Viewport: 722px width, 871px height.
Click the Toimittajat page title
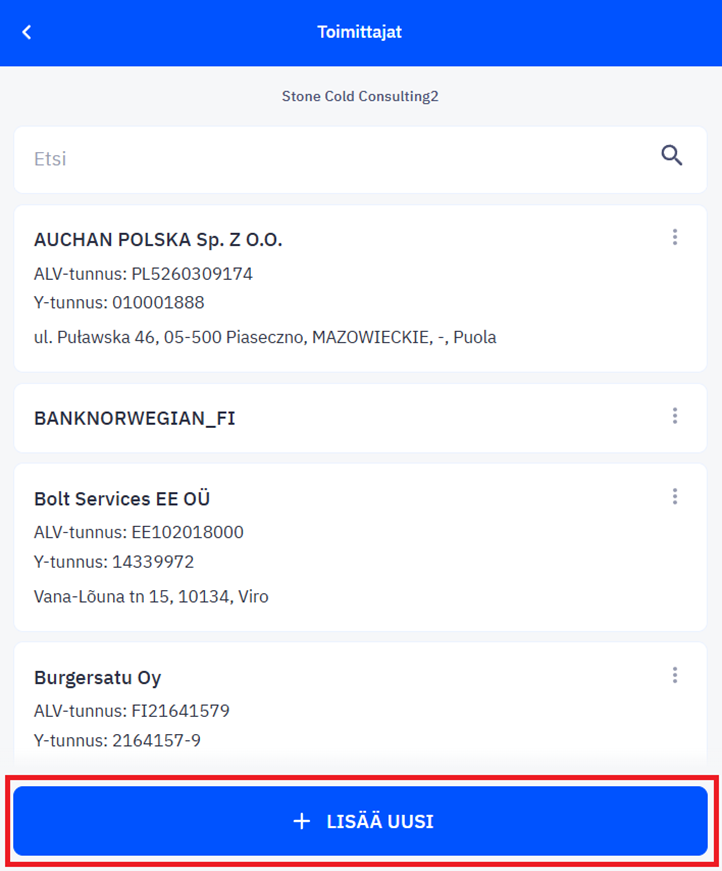point(360,32)
